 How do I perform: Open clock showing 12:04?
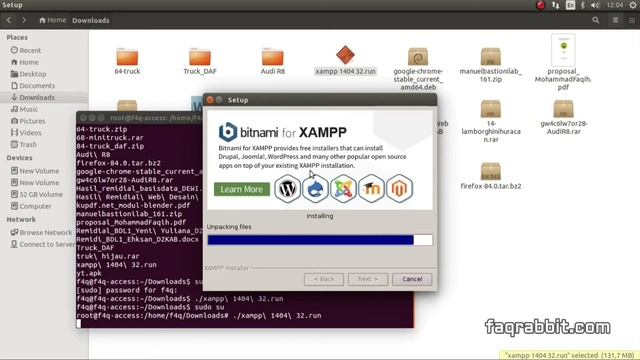614,5
